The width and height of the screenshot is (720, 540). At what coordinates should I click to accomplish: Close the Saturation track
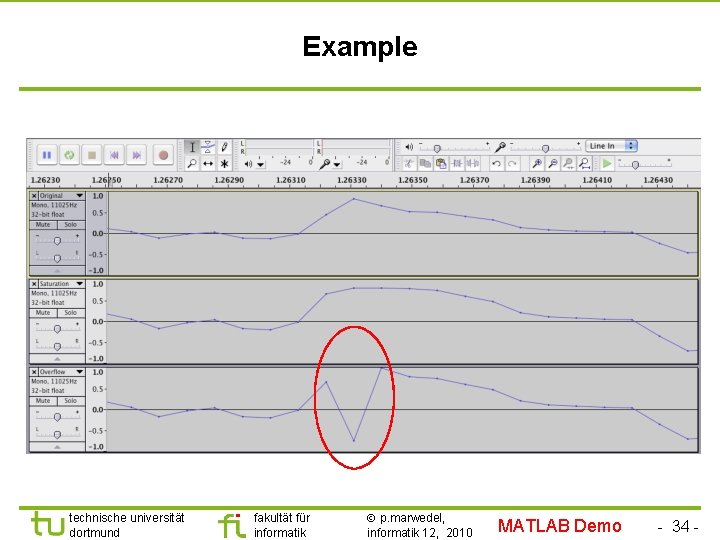click(x=34, y=284)
